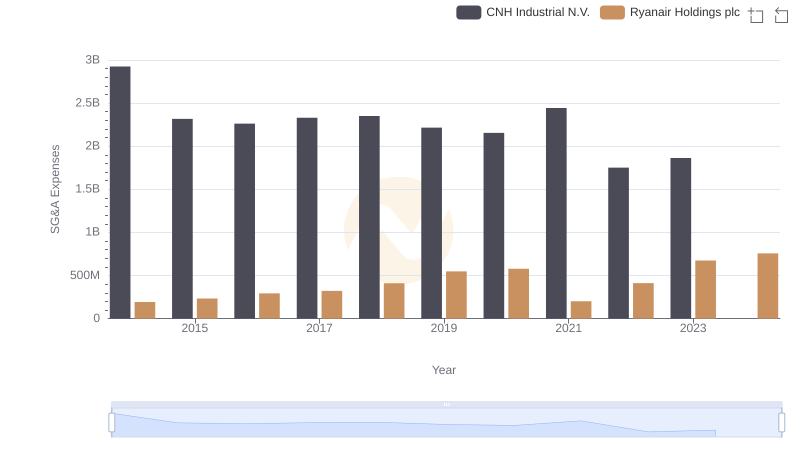Click the Ryanair bar for 2018
This screenshot has width=800, height=461.
pyautogui.click(x=394, y=301)
